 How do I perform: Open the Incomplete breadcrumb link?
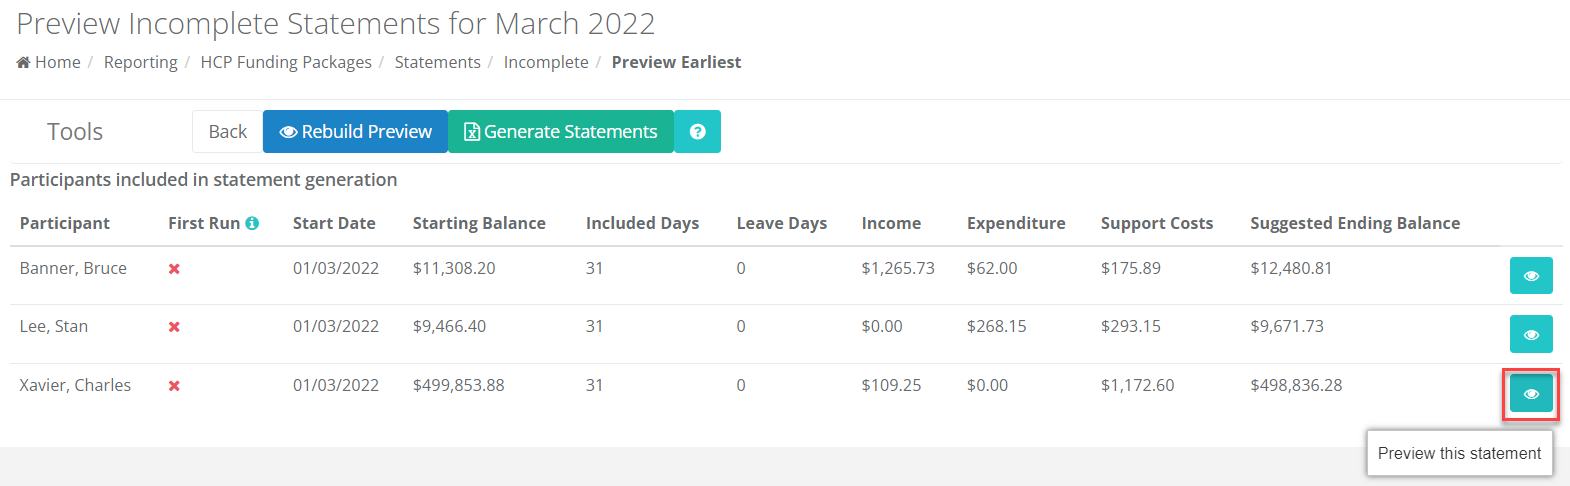[546, 62]
